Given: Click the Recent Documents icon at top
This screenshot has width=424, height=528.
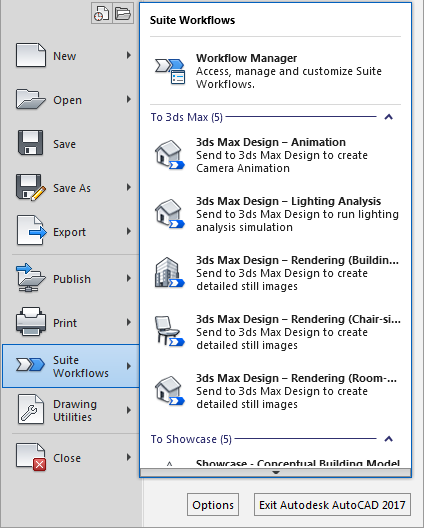Looking at the screenshot, I should (101, 13).
